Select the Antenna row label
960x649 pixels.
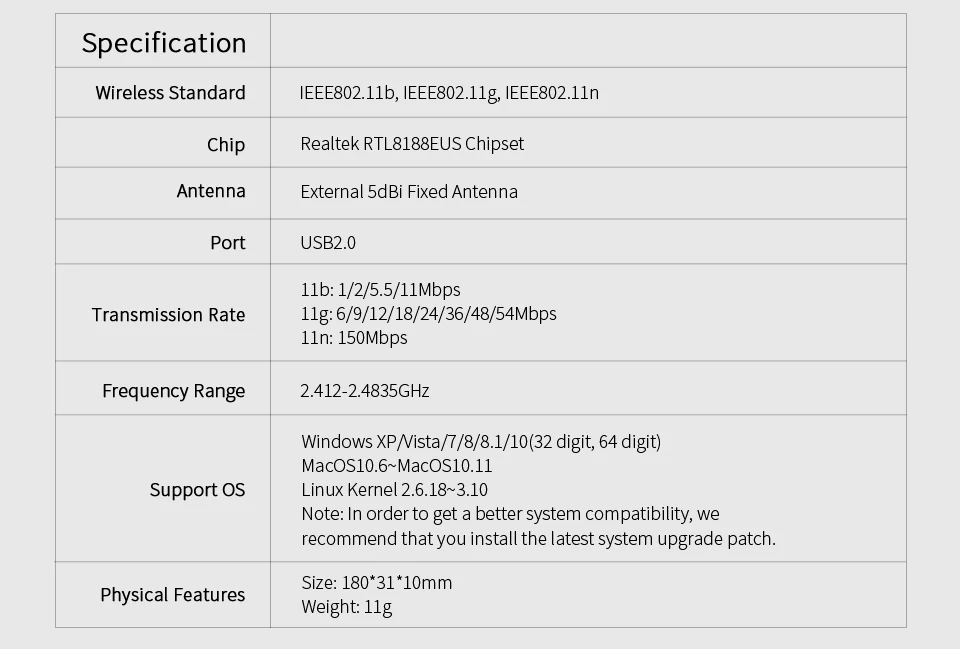click(x=211, y=191)
